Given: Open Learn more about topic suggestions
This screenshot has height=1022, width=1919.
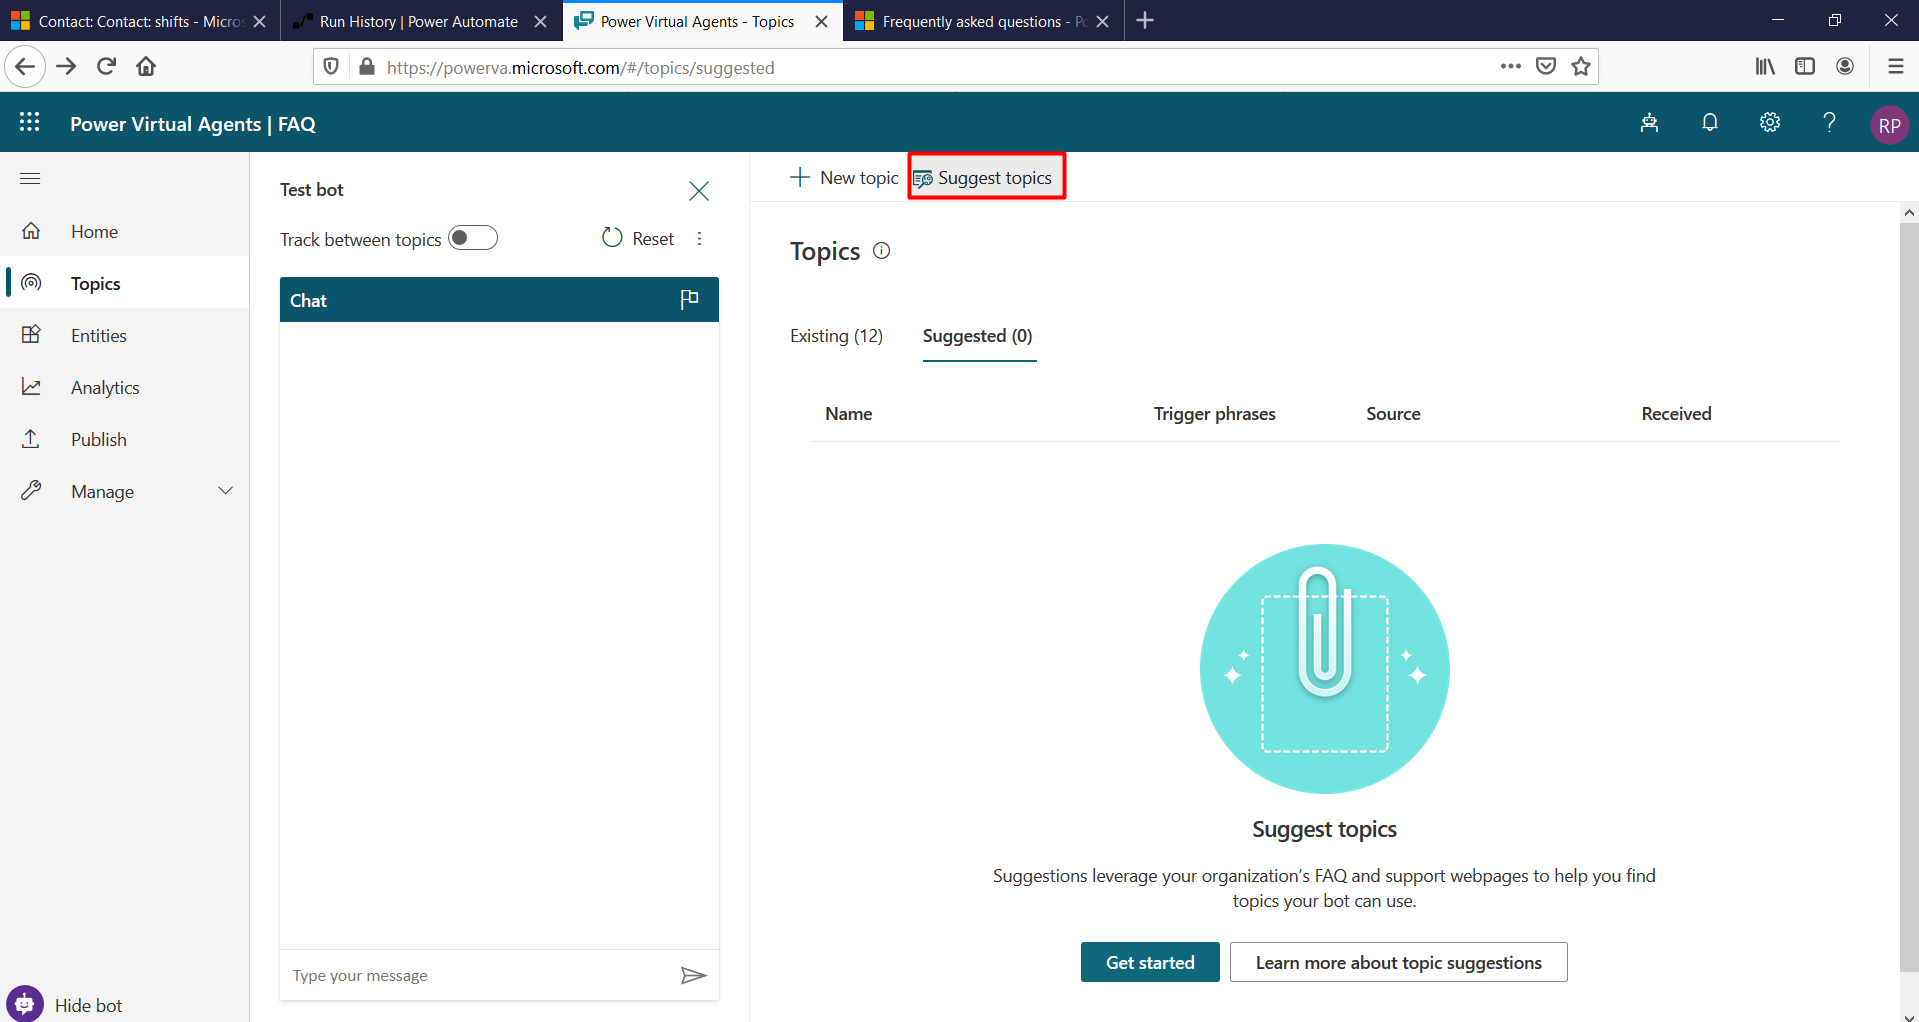Looking at the screenshot, I should (x=1399, y=962).
